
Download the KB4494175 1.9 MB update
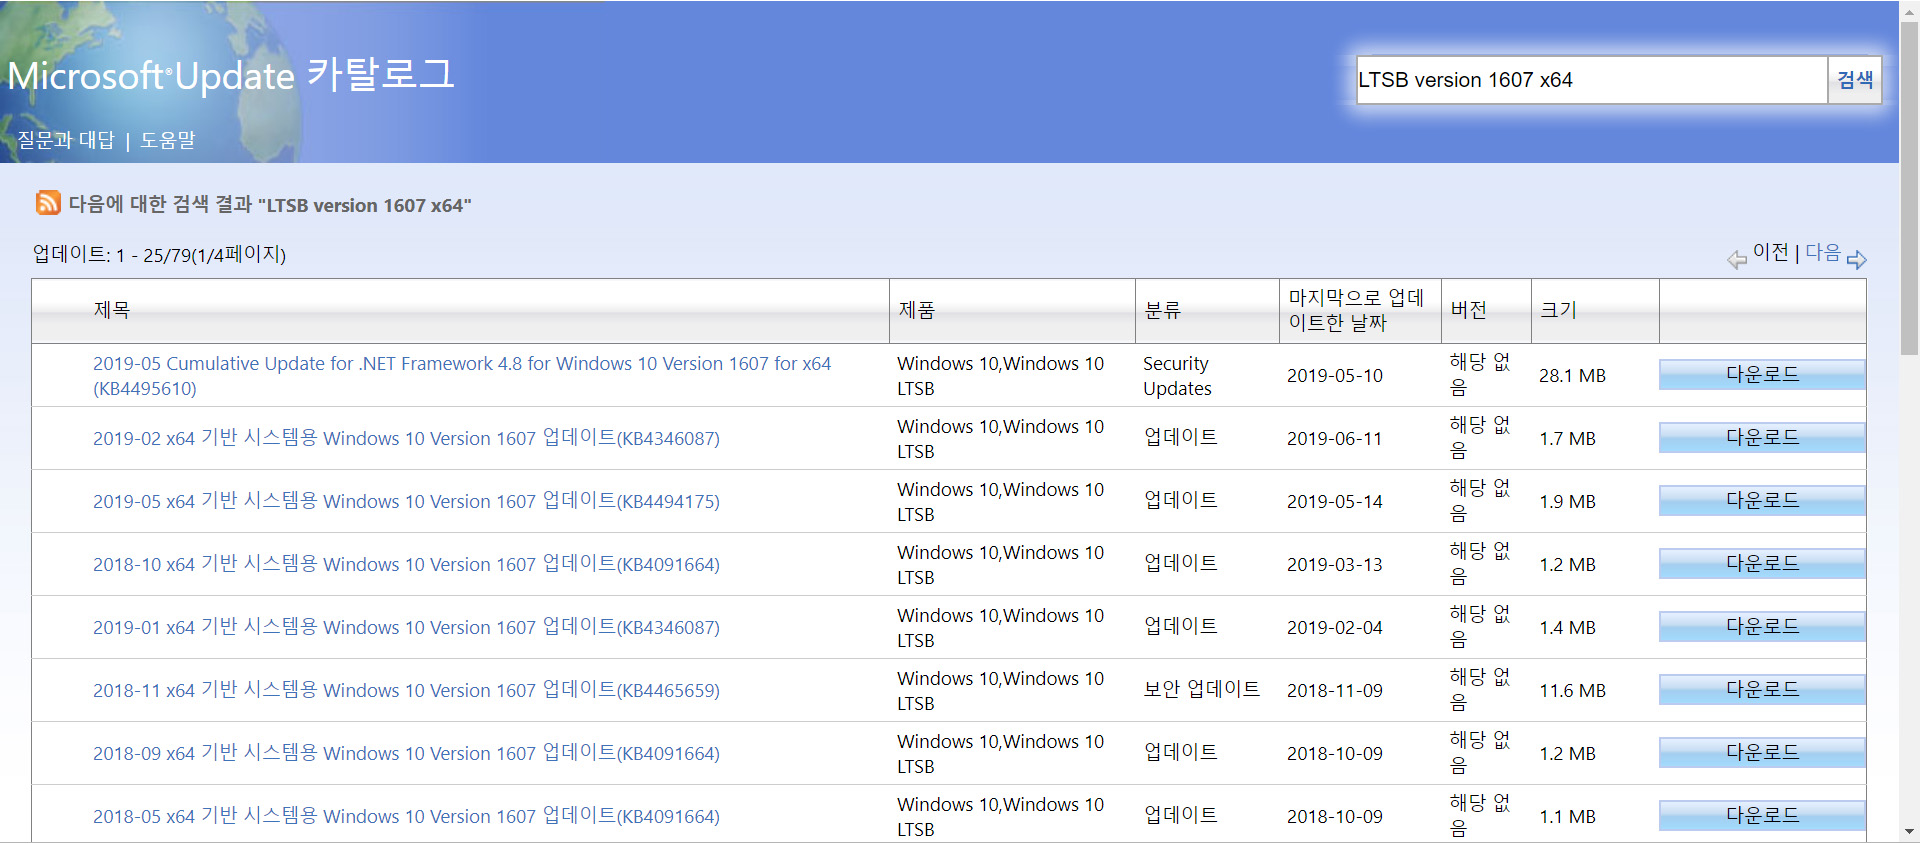coord(1762,501)
